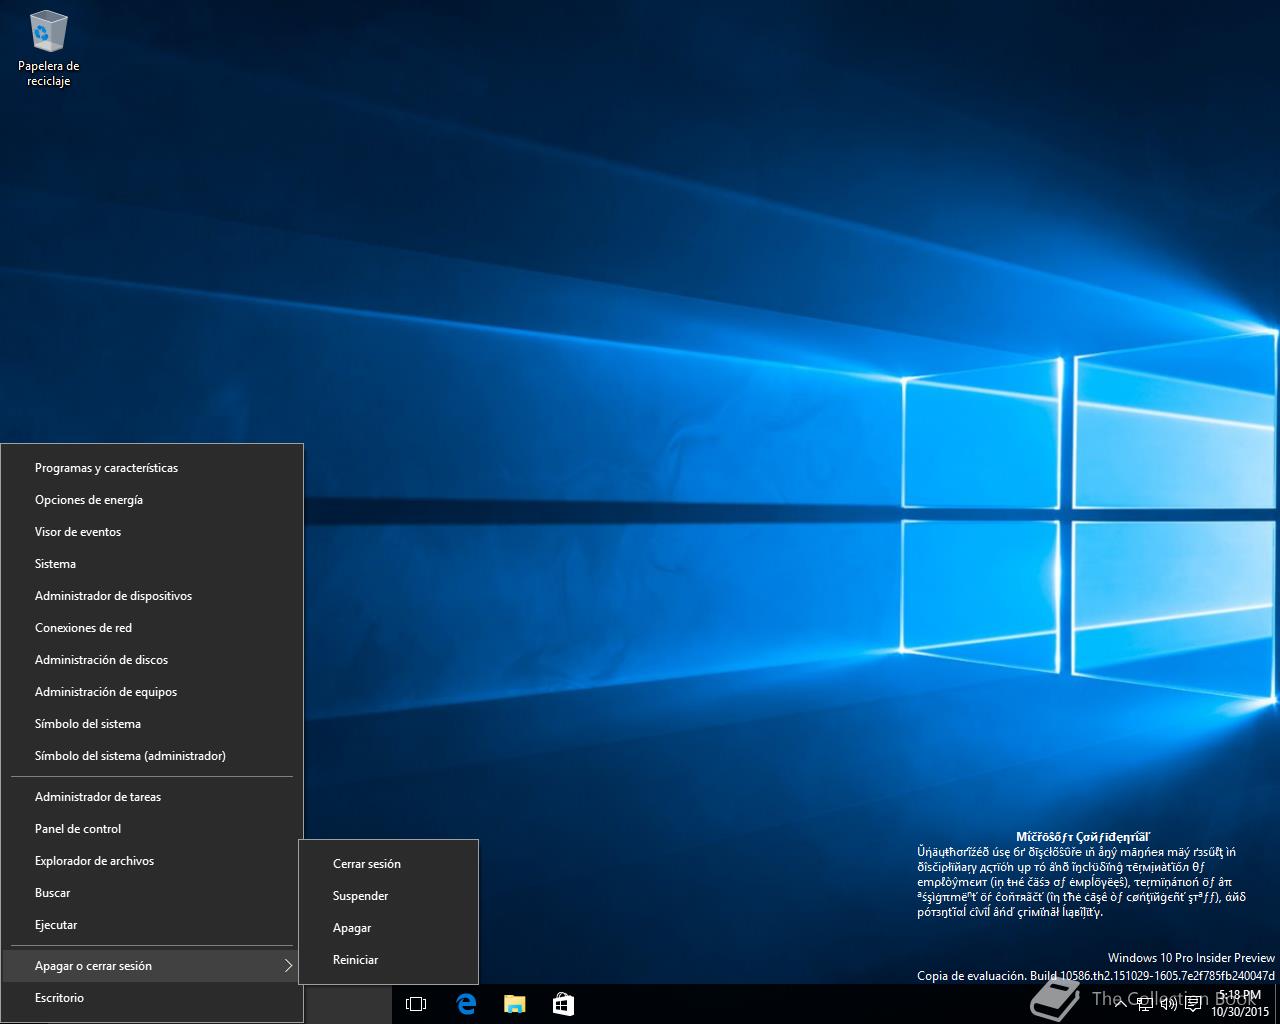Open Administrador de tareas

(x=152, y=797)
